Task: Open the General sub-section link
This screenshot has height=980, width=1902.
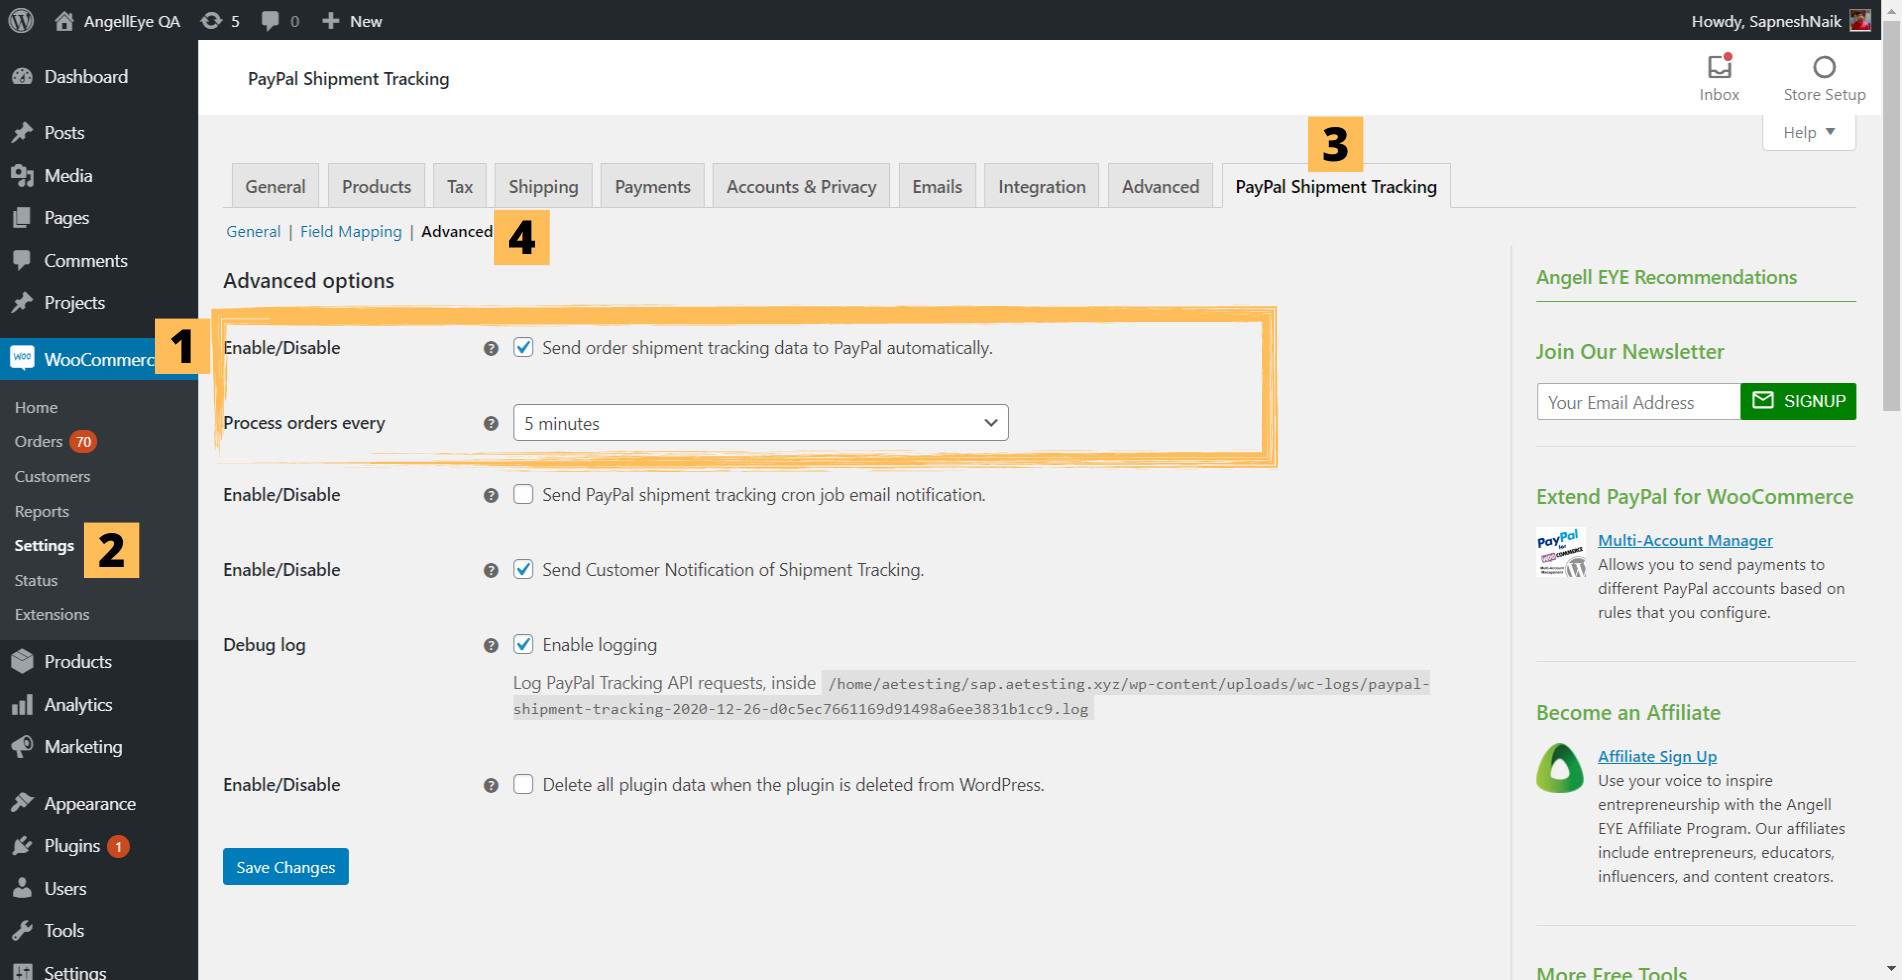Action: [x=253, y=231]
